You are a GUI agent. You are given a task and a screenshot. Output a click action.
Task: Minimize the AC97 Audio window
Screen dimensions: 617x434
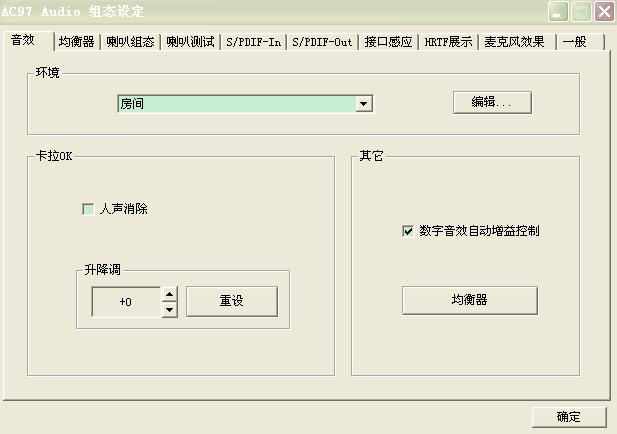tap(558, 11)
